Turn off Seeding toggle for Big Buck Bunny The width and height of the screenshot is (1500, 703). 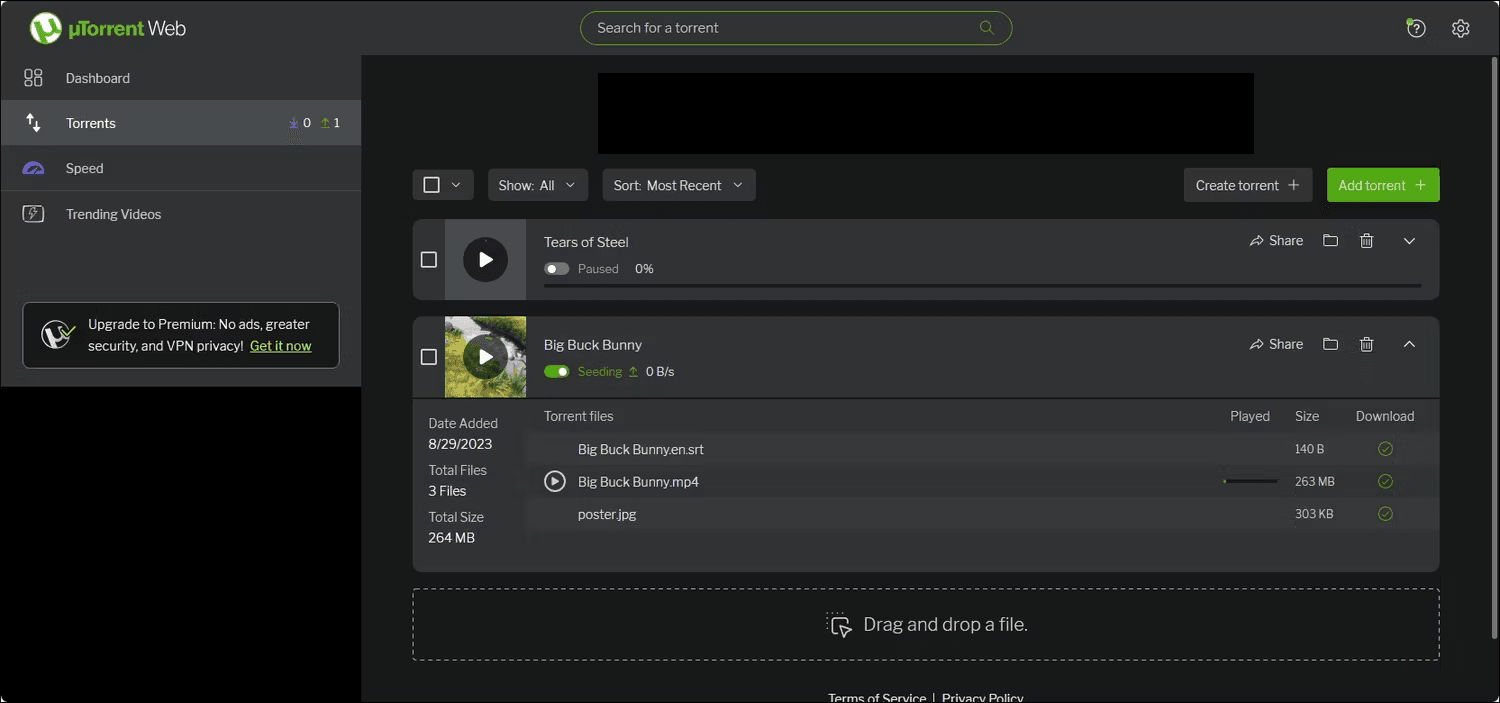coord(557,372)
